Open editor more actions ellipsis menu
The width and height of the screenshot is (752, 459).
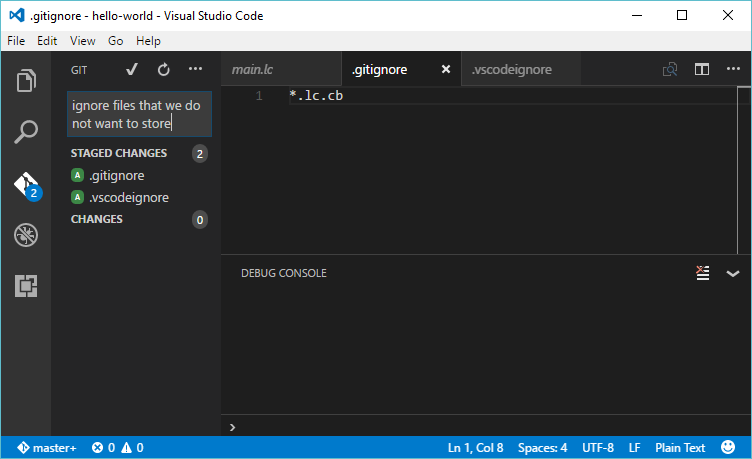(x=733, y=69)
